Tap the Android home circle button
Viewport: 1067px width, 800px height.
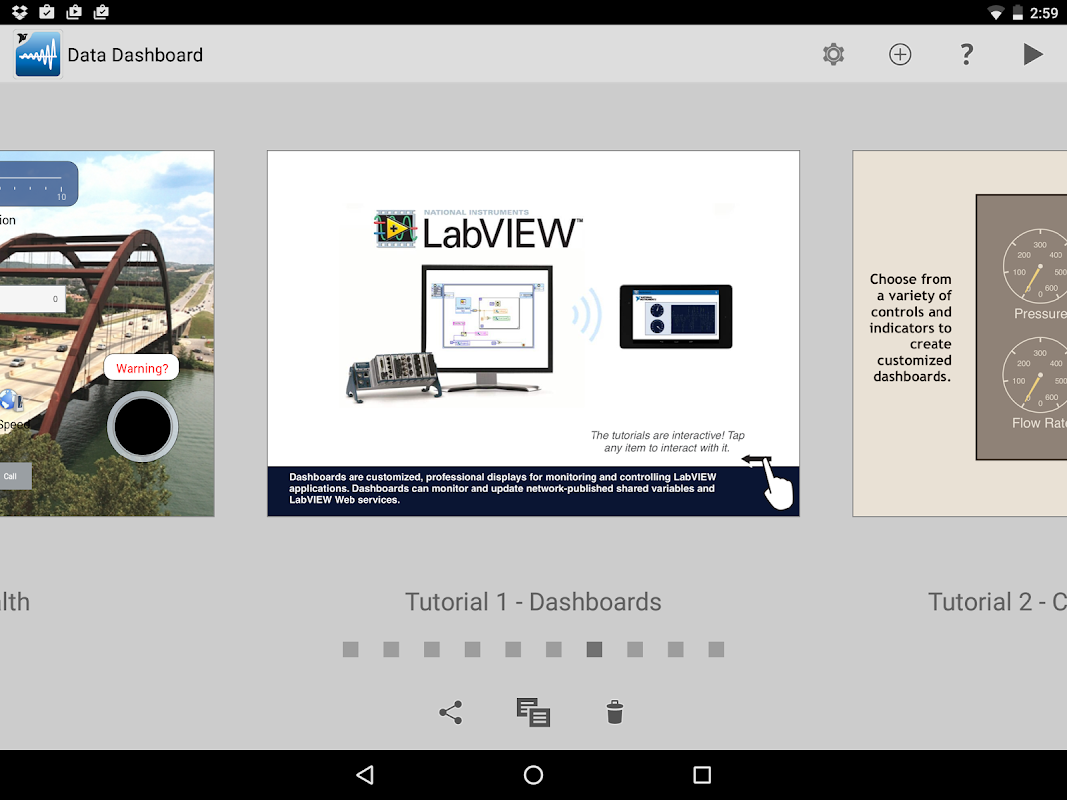(x=534, y=775)
